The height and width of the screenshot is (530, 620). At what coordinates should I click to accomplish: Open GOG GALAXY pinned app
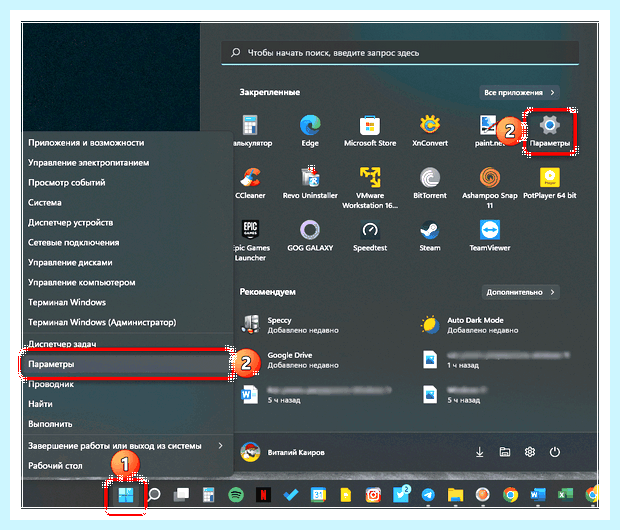[x=310, y=236]
